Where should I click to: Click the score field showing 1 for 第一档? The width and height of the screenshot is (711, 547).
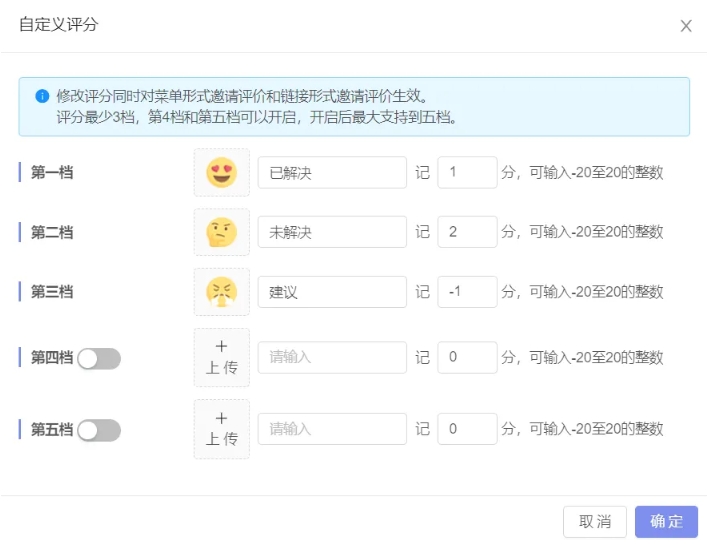[467, 172]
